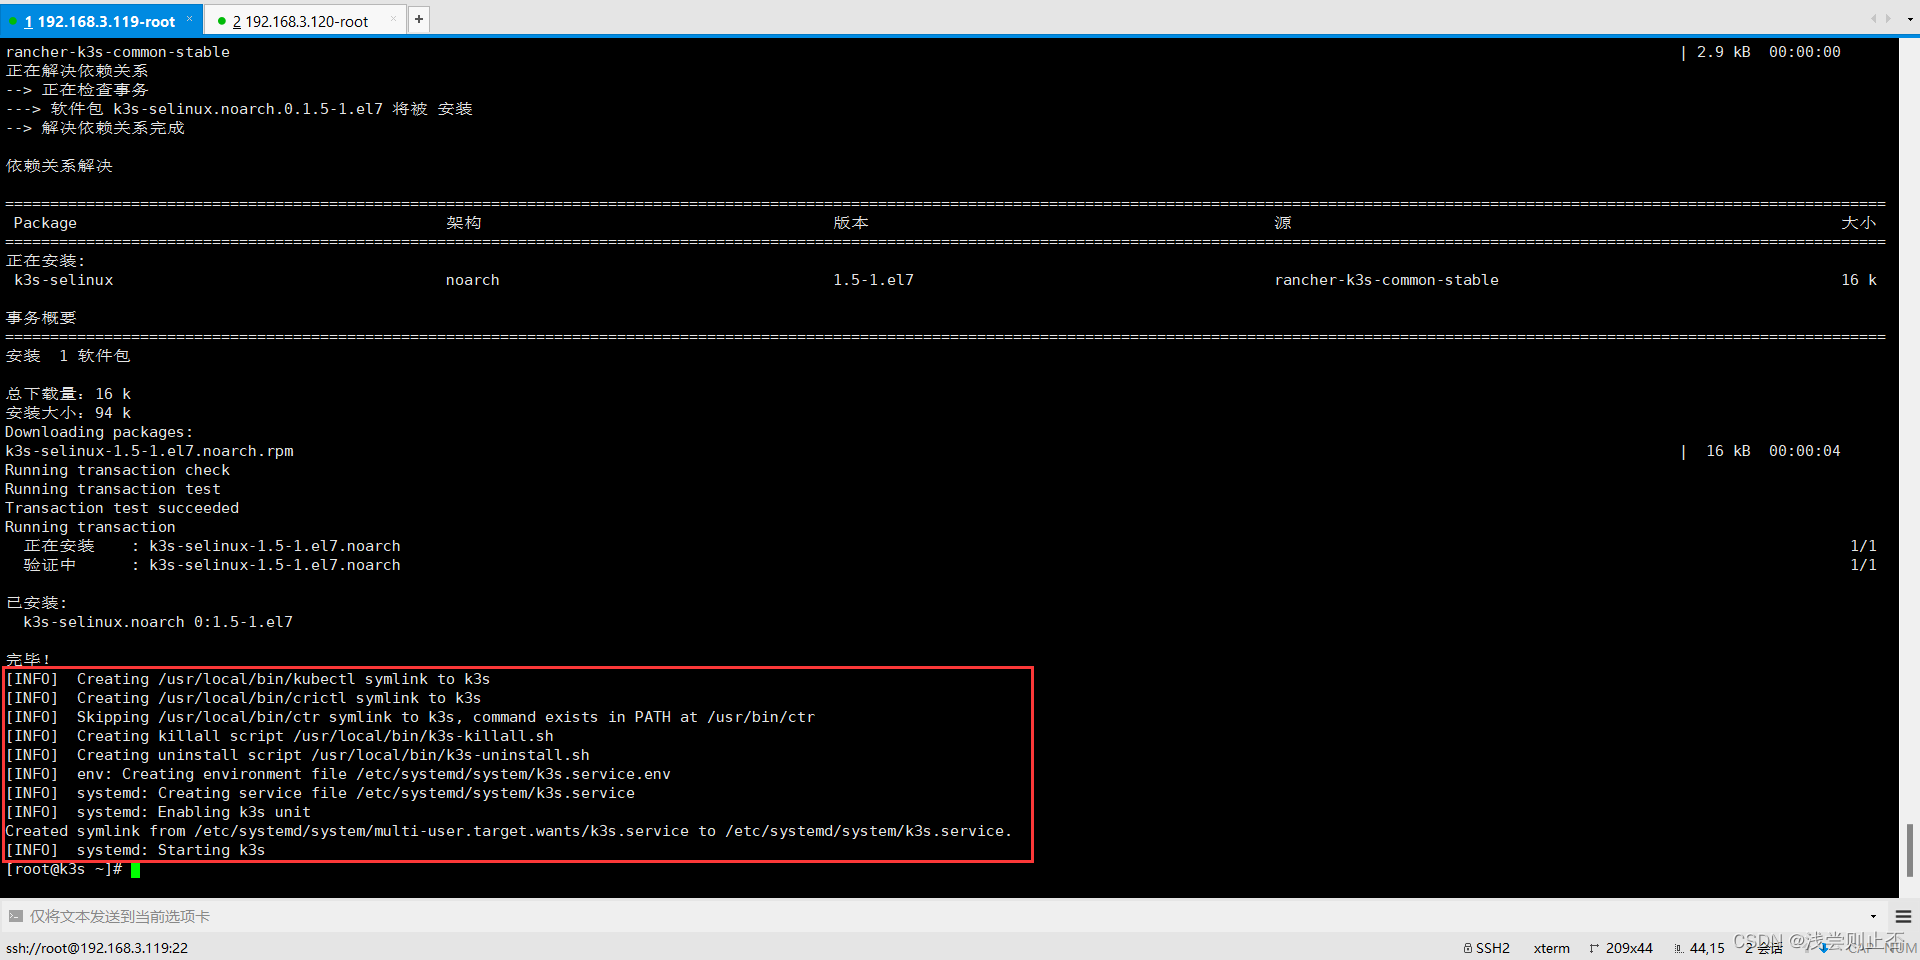Image resolution: width=1920 pixels, height=960 pixels.
Task: Click the '总下载量: 16 k' line
Action: (x=68, y=394)
